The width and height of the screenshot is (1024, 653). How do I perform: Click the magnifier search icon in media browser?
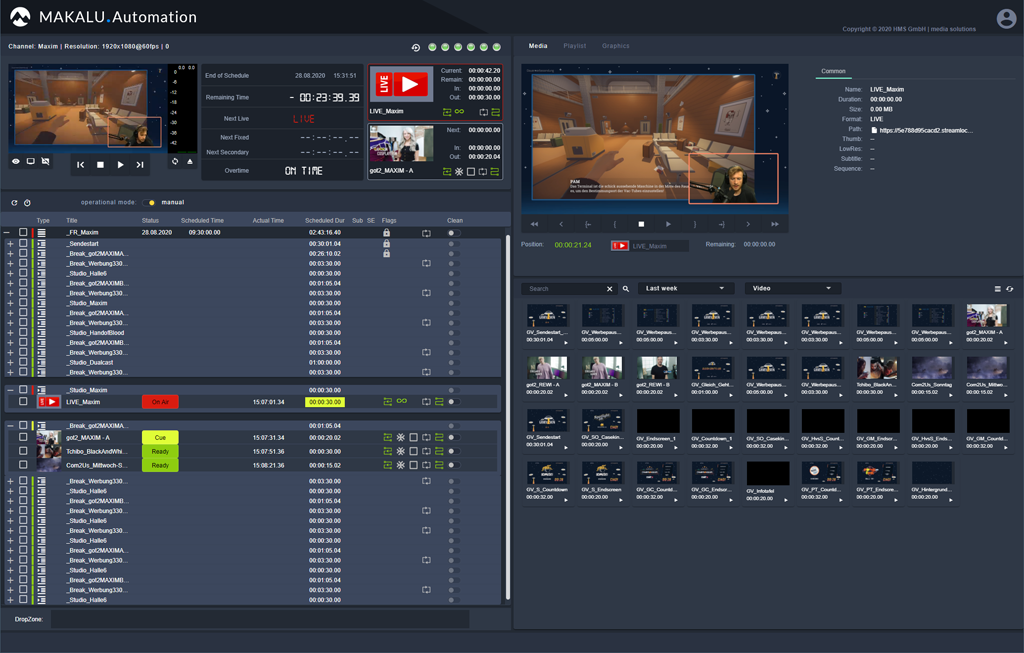click(626, 289)
